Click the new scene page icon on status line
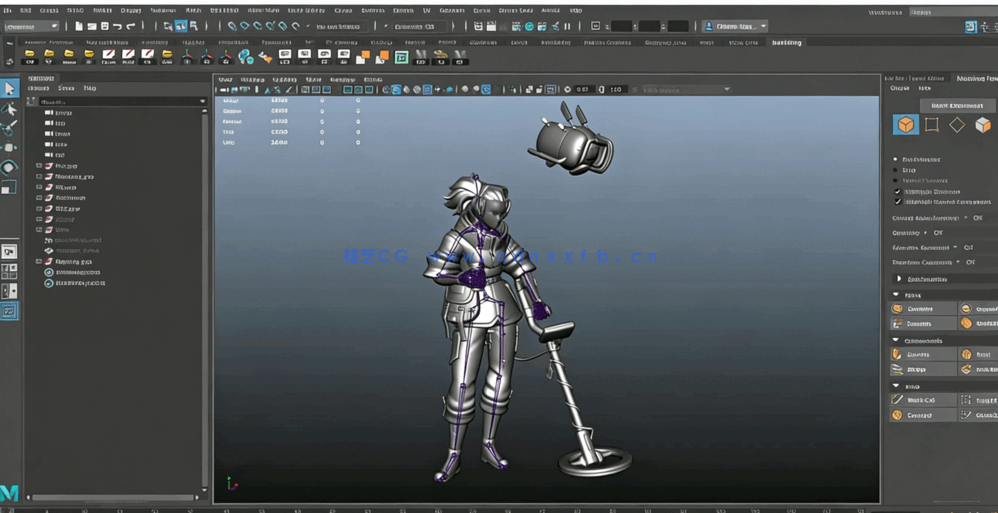The image size is (998, 513). coord(79,26)
